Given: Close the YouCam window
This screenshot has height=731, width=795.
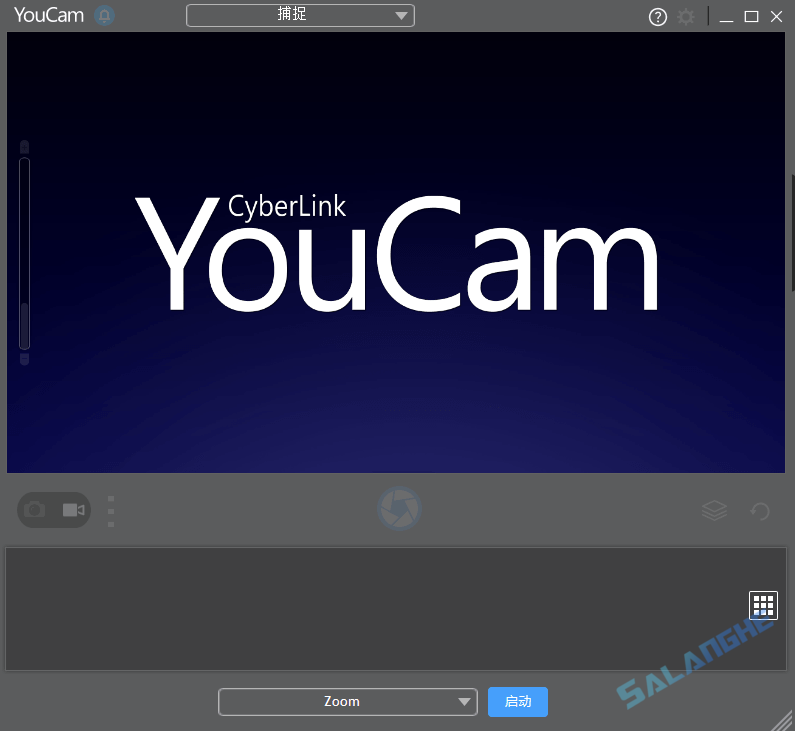Looking at the screenshot, I should pos(776,17).
